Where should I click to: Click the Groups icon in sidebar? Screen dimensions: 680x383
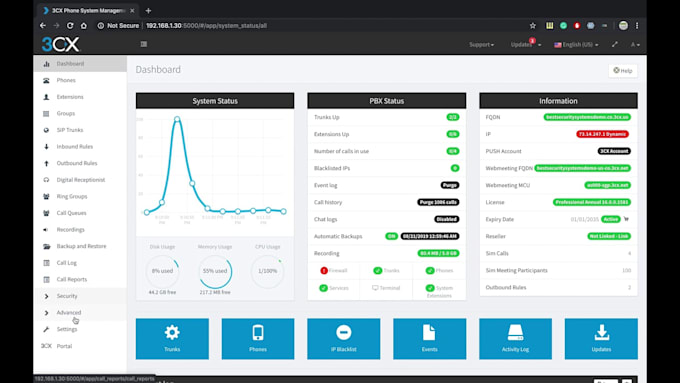point(46,114)
